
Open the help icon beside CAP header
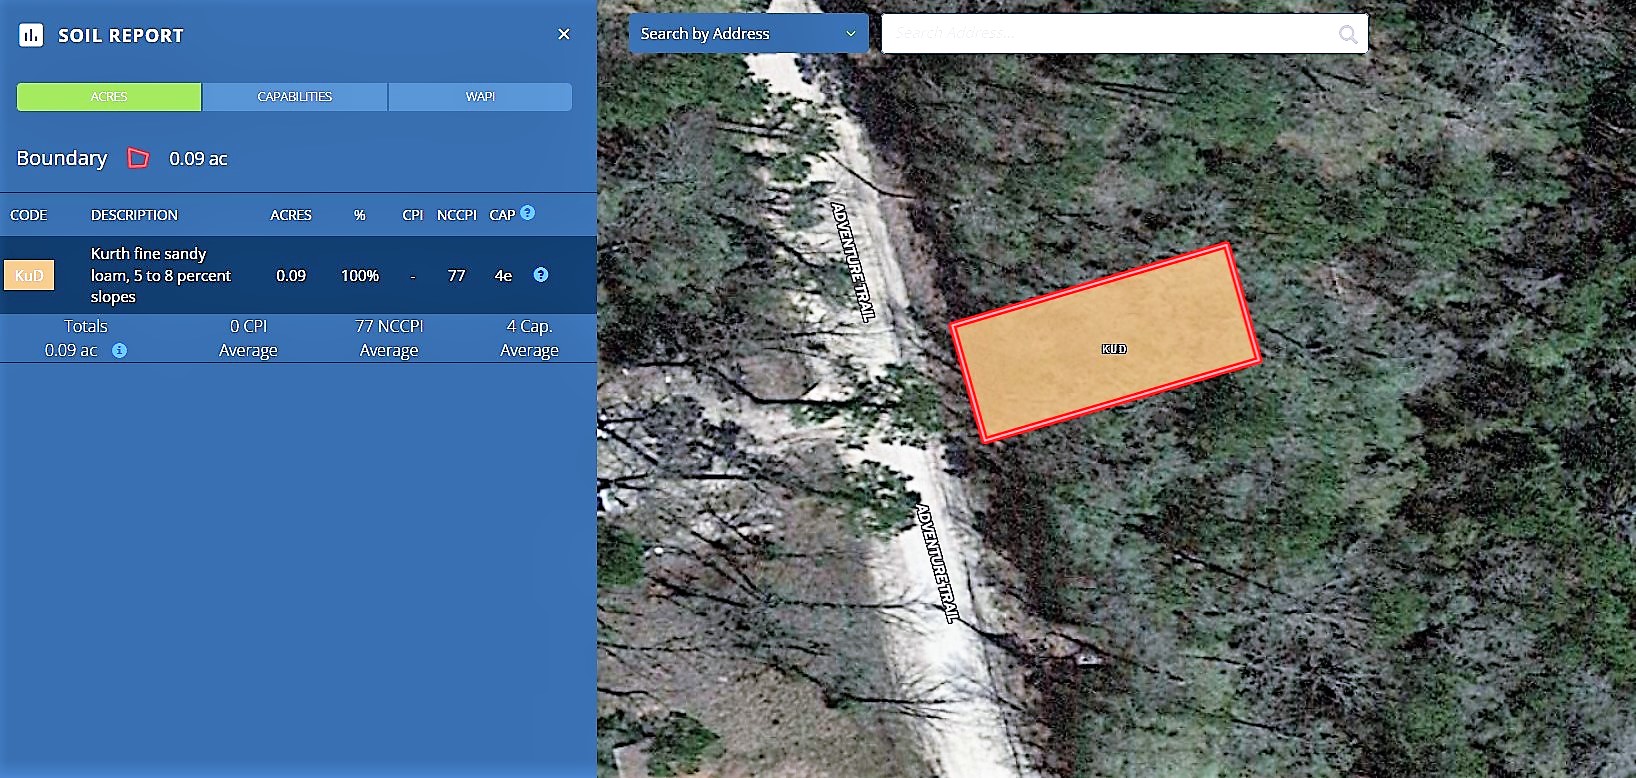528,213
